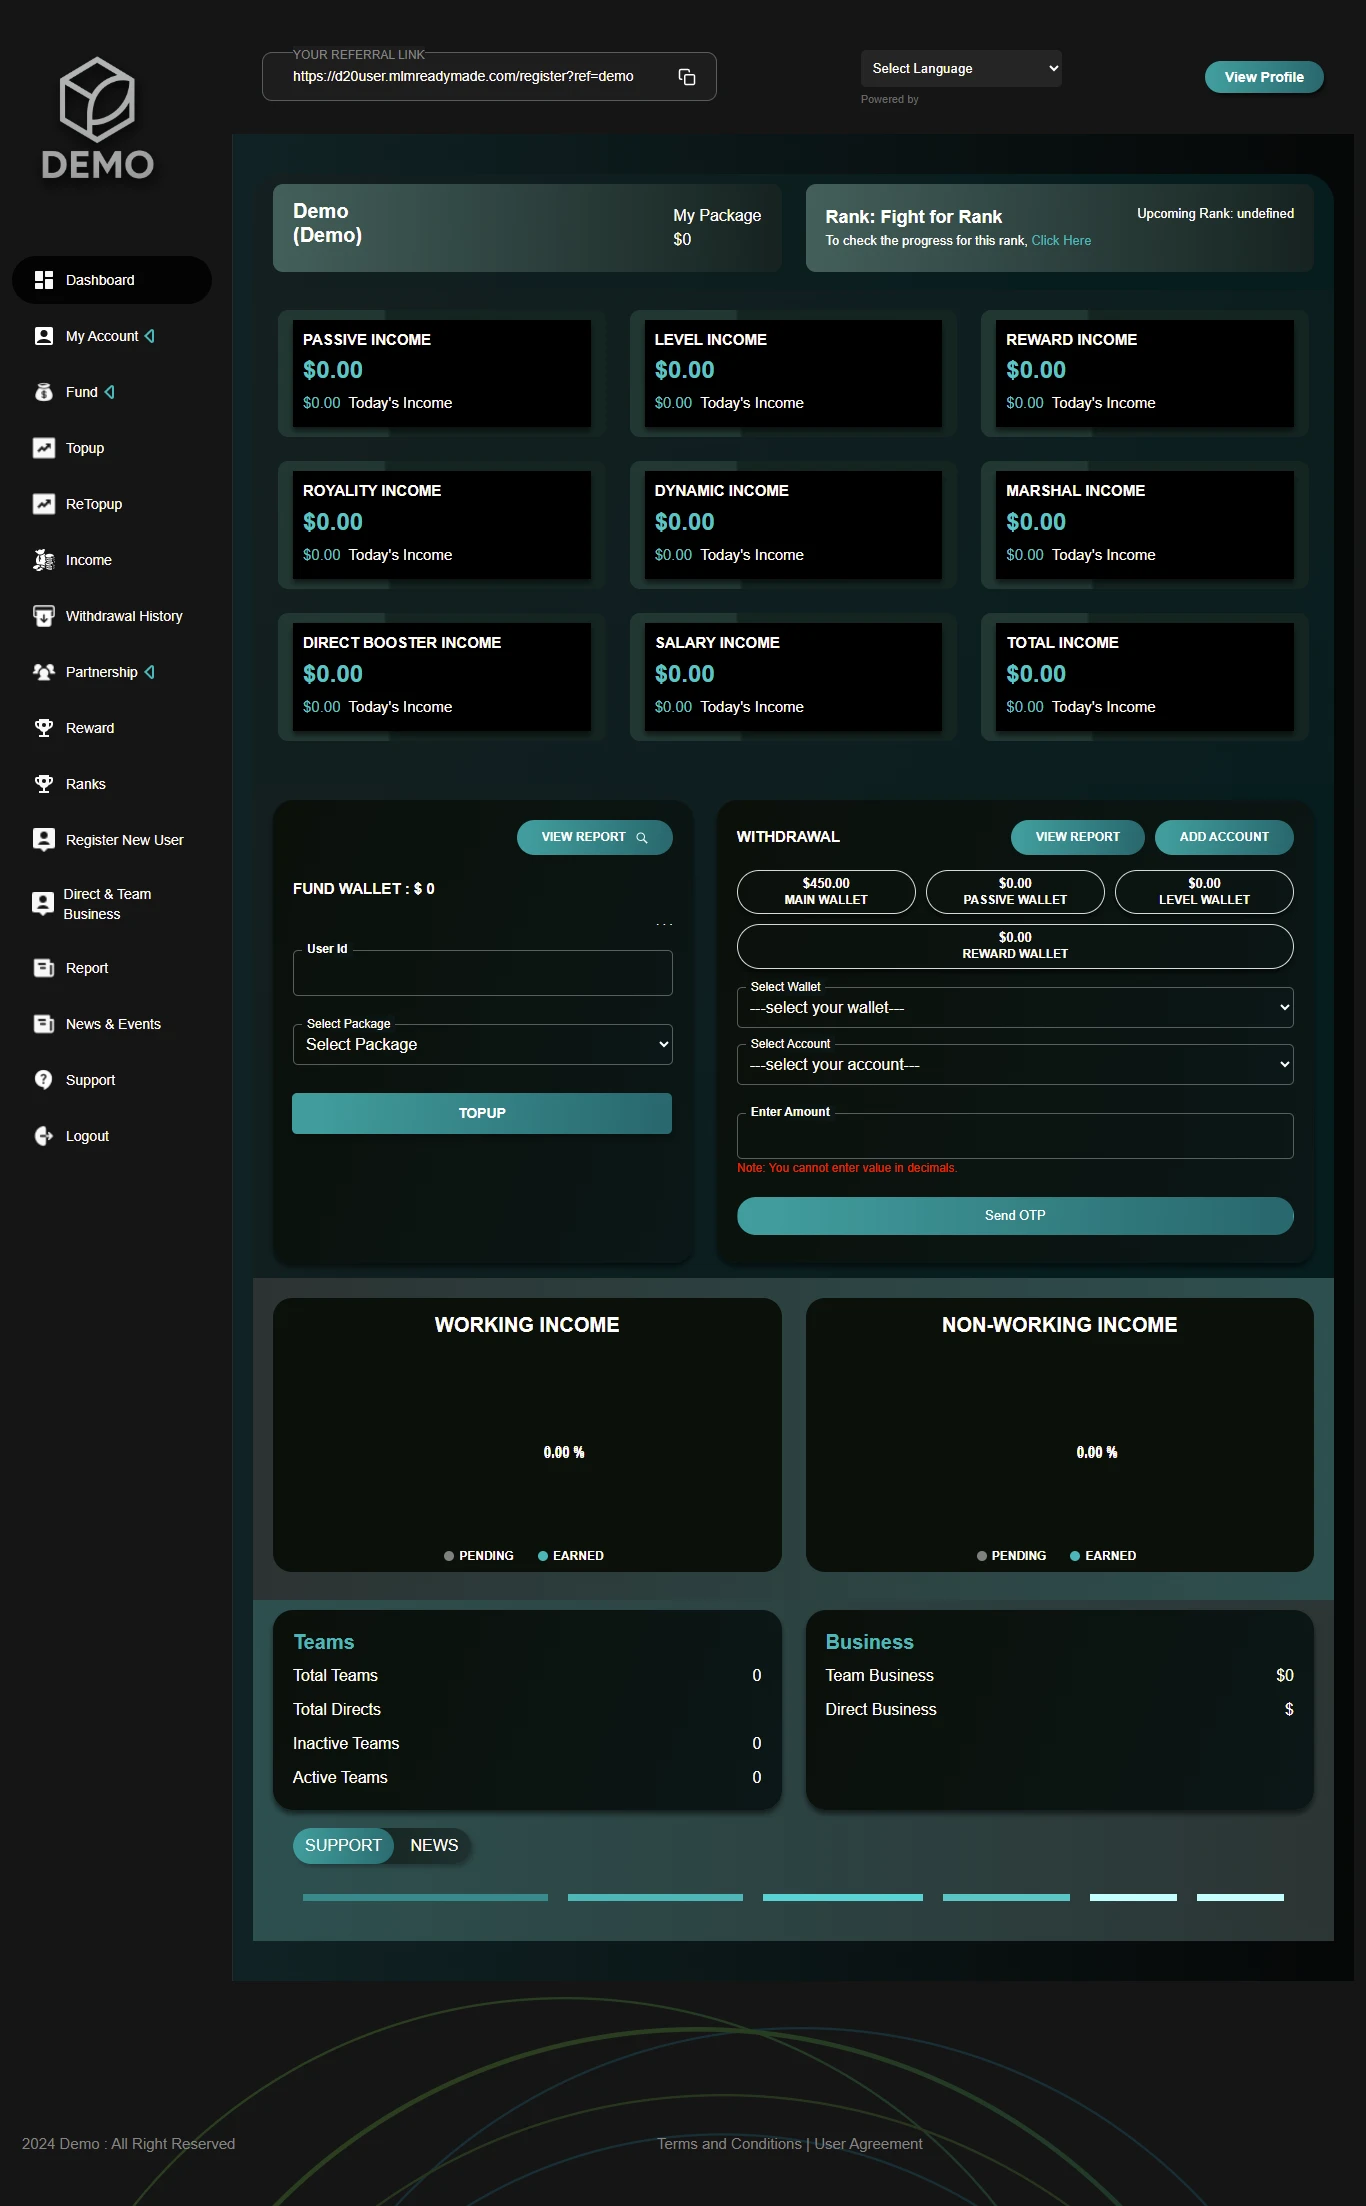Image resolution: width=1366 pixels, height=2206 pixels.
Task: Switch to the NEWS tab
Action: coord(434,1846)
